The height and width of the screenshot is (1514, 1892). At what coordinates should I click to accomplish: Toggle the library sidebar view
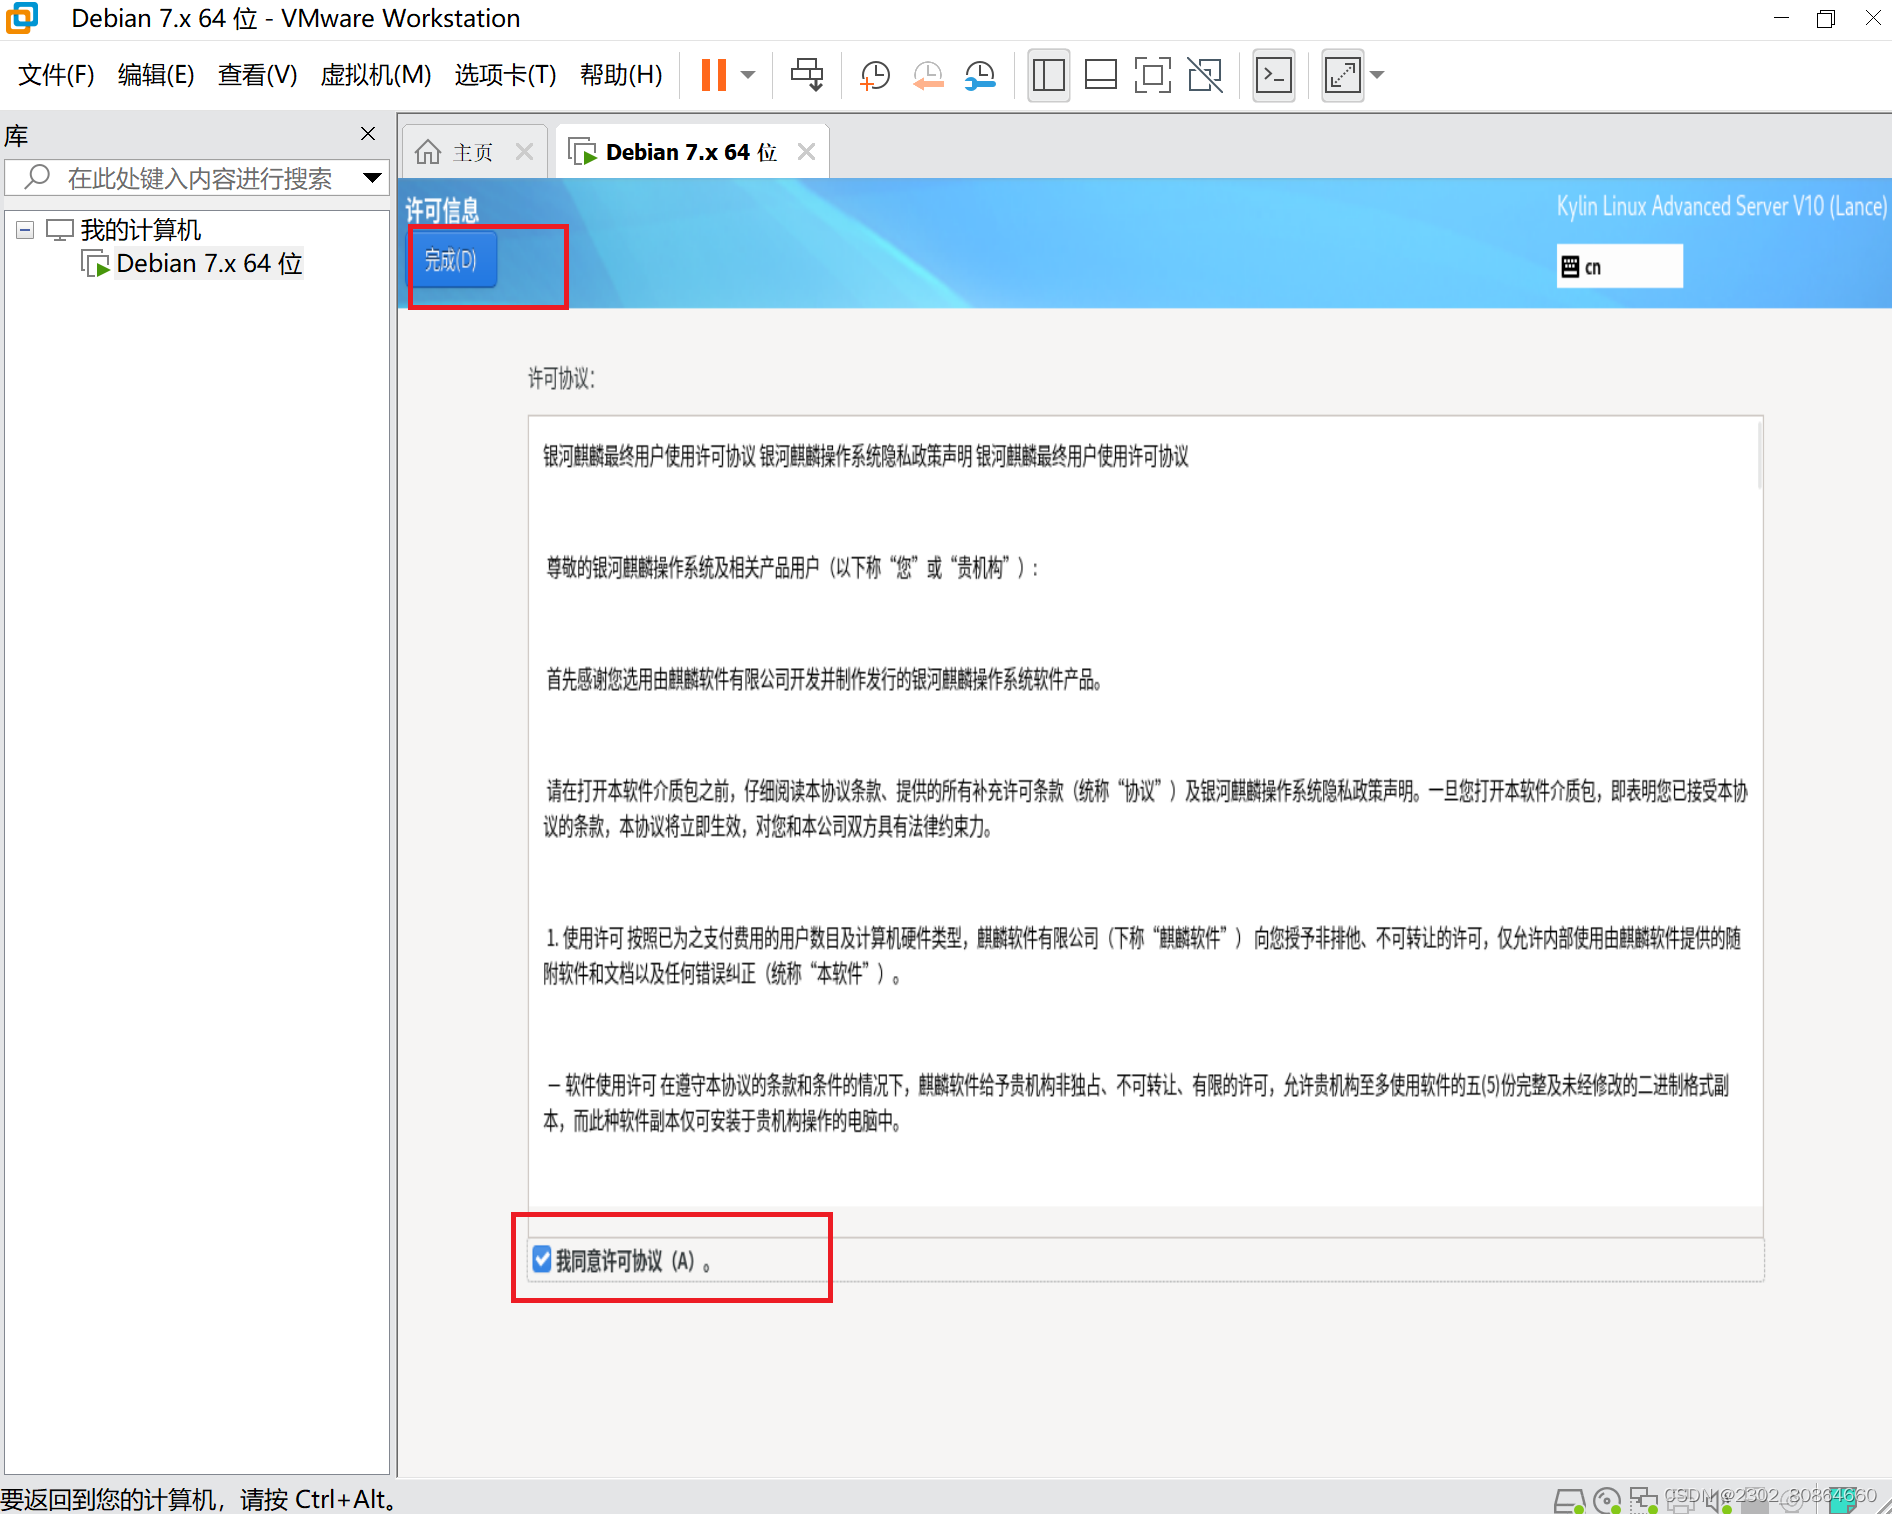click(x=1048, y=75)
